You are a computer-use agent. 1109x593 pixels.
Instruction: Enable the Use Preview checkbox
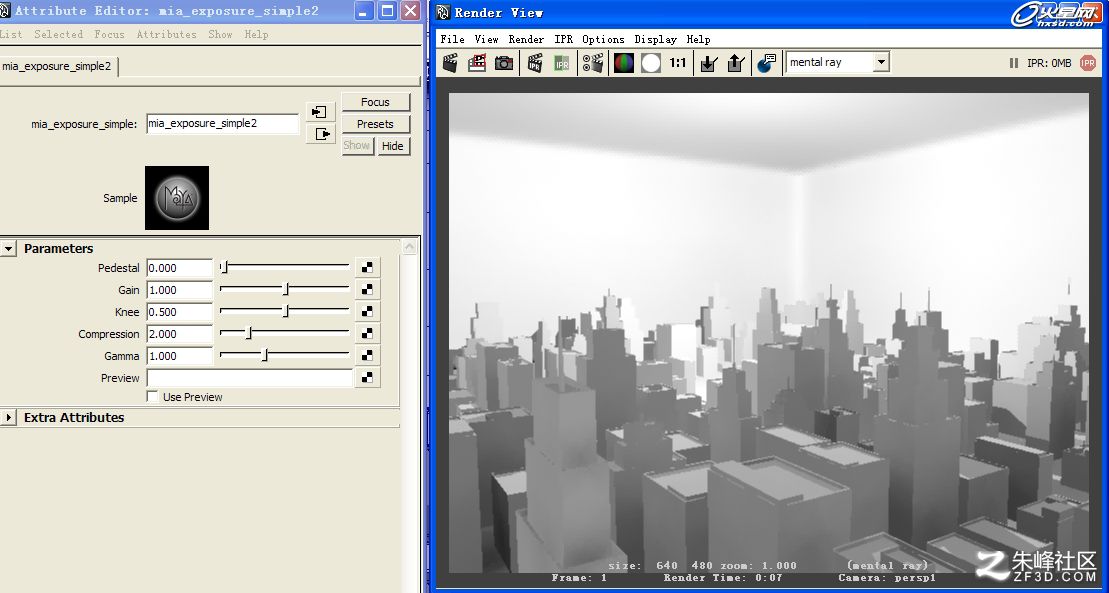tap(152, 396)
